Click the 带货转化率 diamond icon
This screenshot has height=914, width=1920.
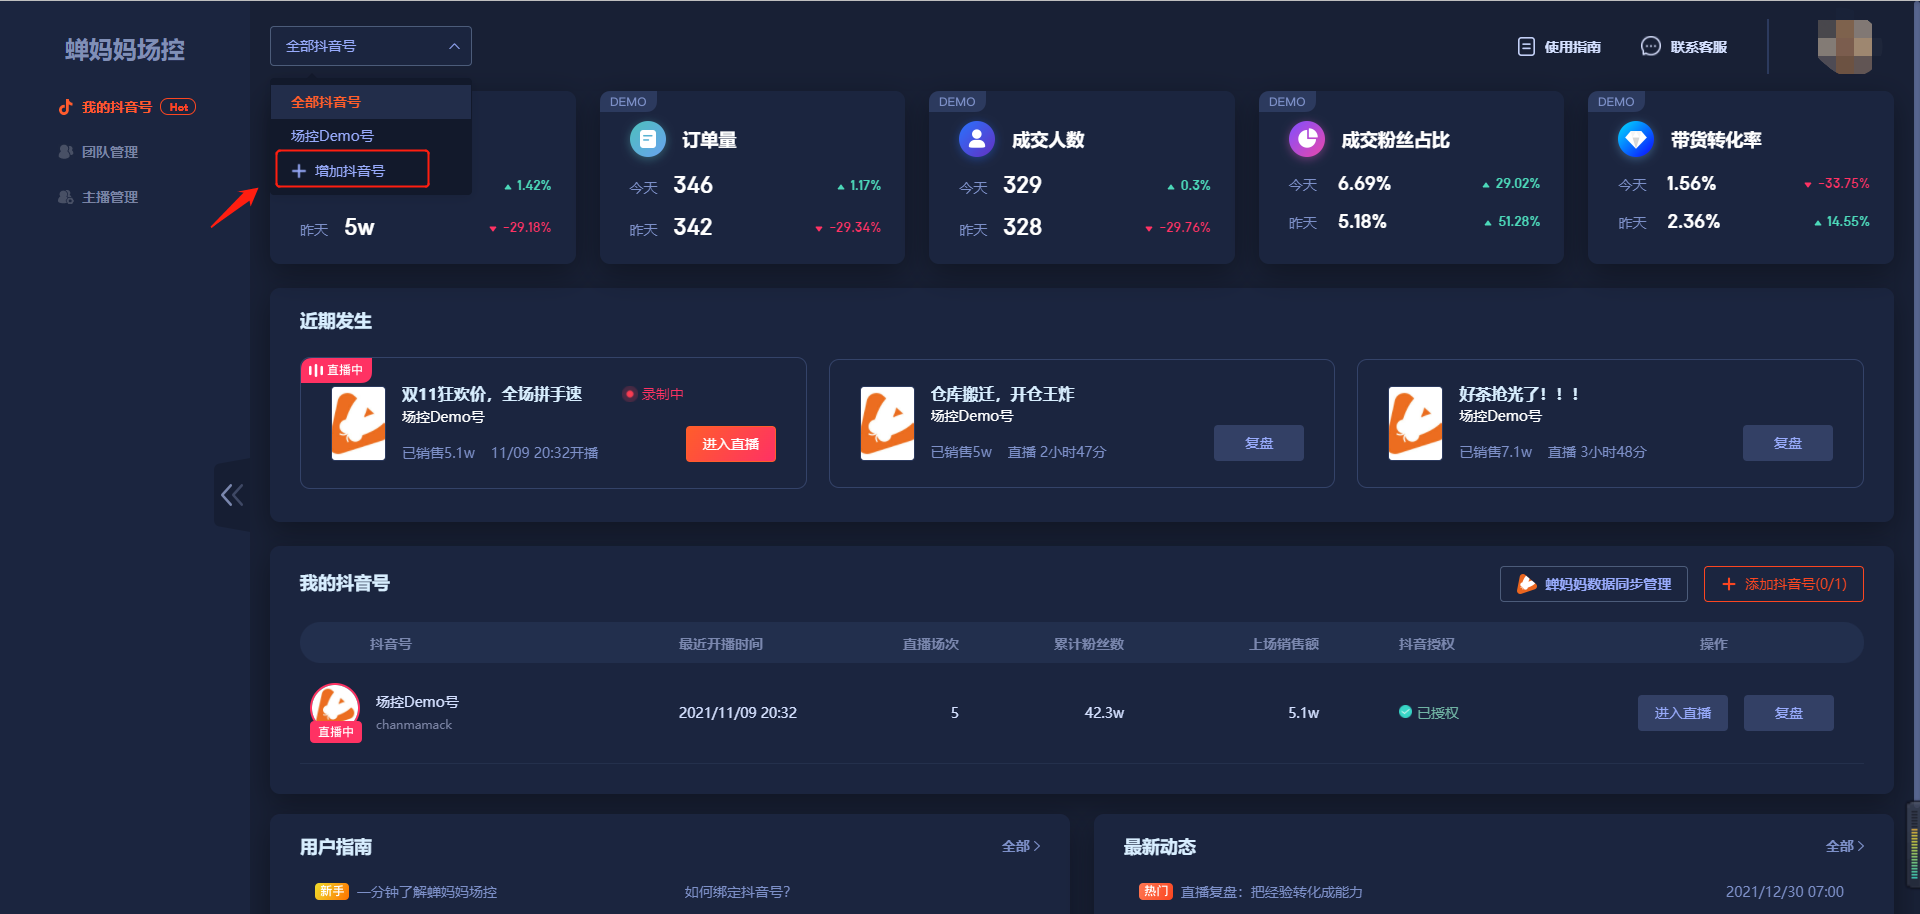coord(1636,139)
